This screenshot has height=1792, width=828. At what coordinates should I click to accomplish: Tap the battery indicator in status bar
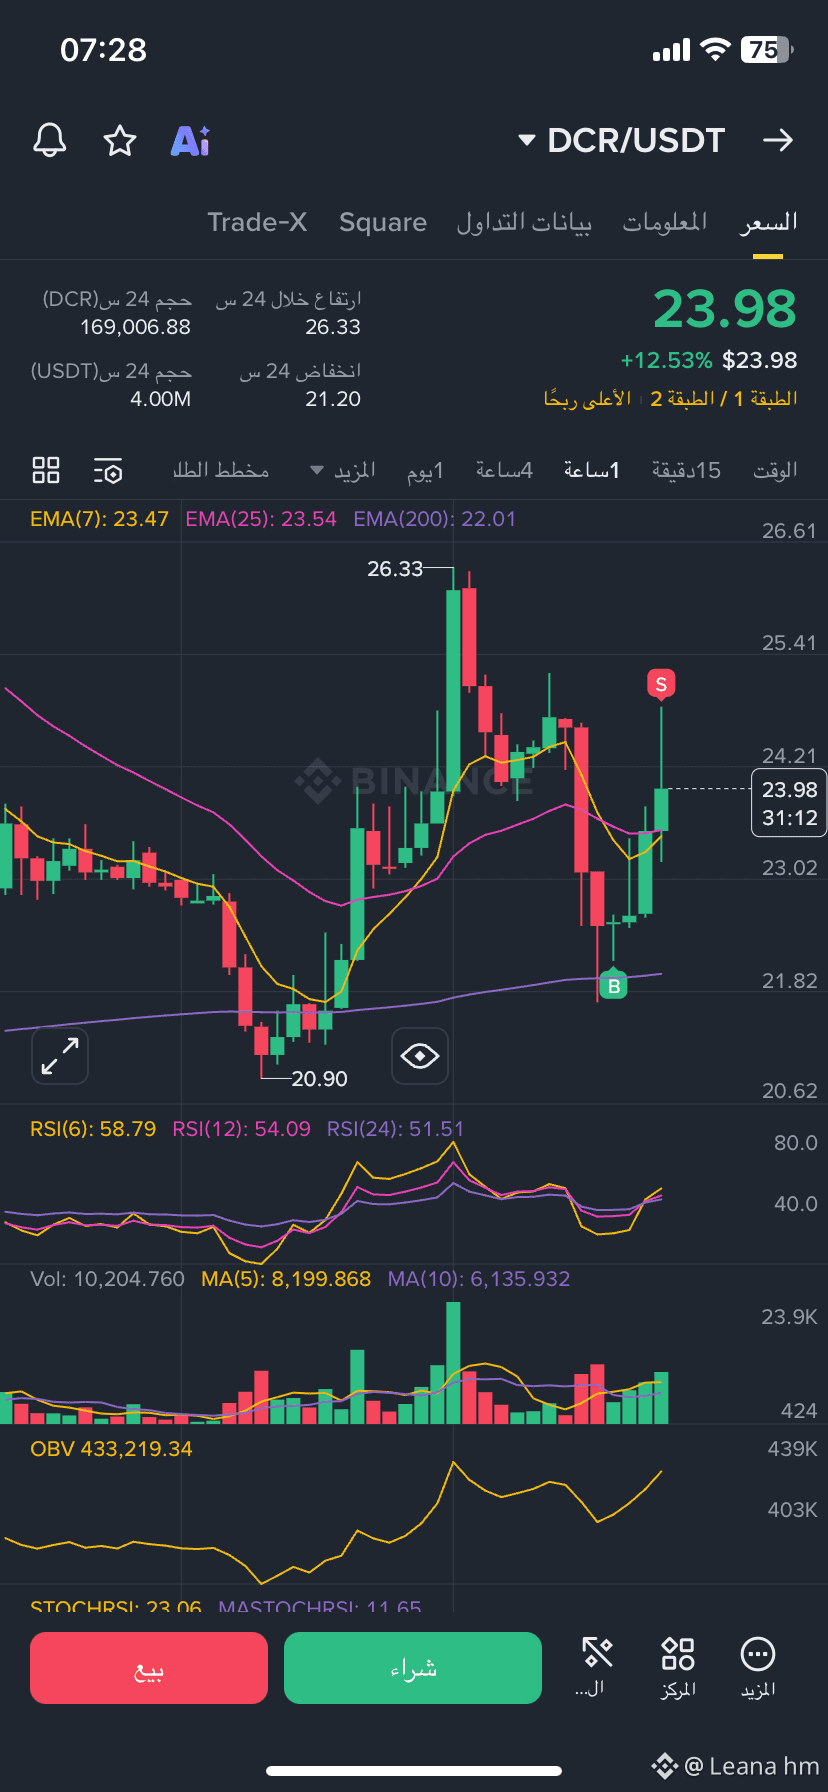coord(767,49)
